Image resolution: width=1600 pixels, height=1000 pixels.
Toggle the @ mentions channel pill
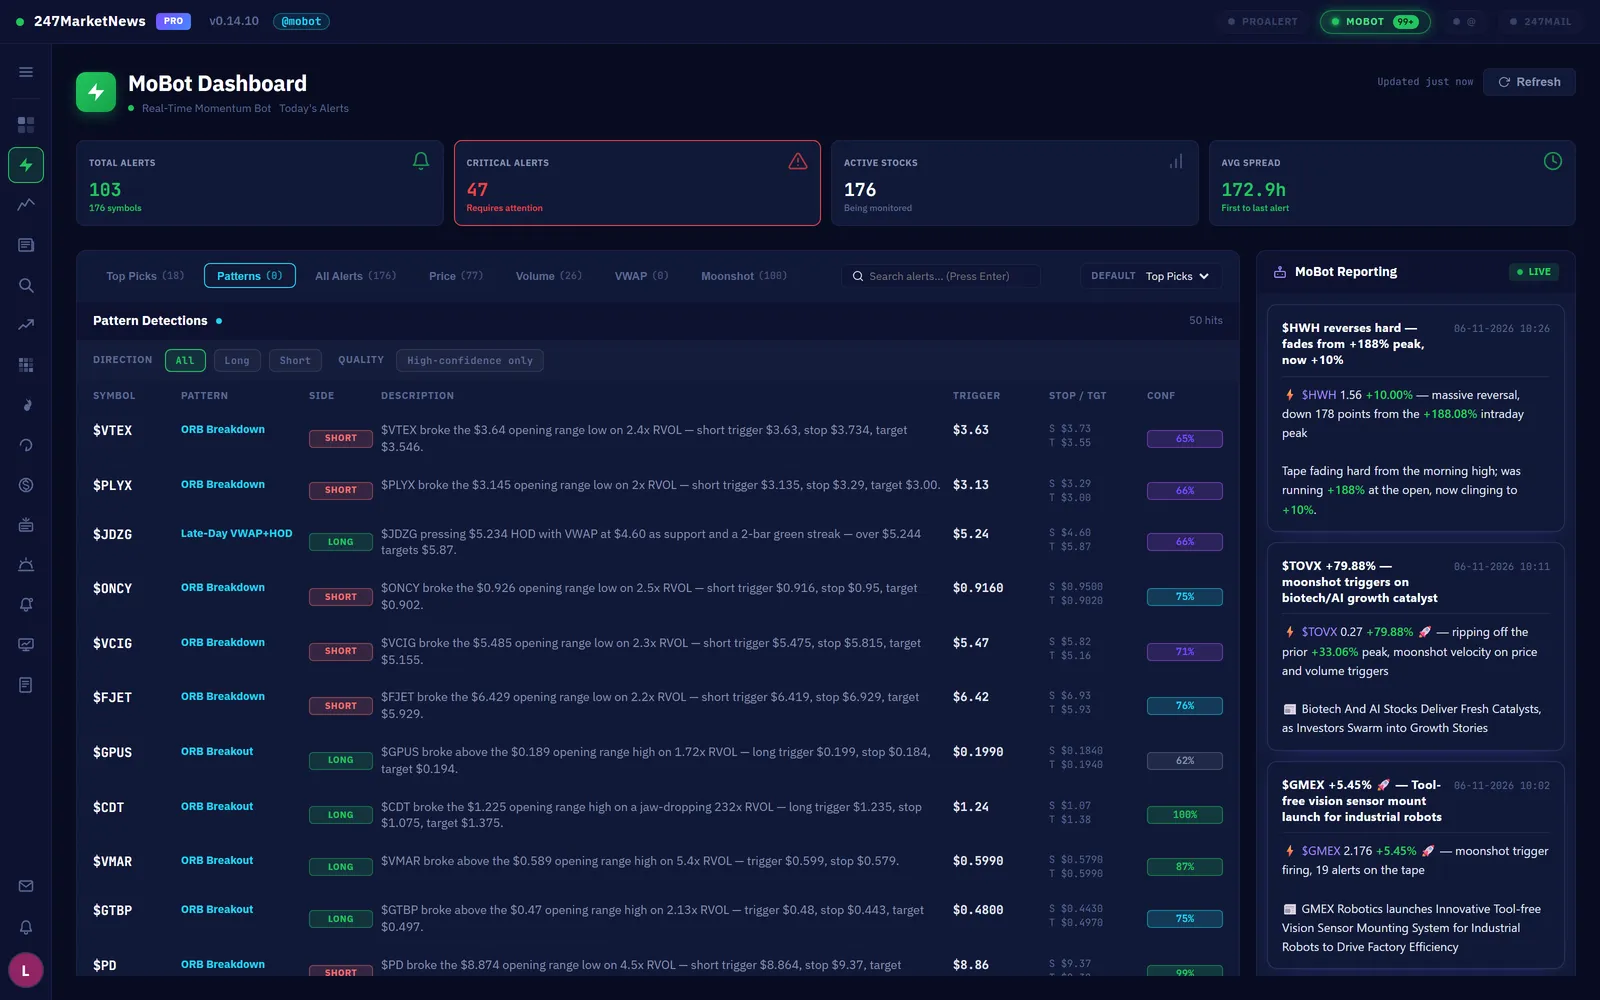coord(1464,21)
